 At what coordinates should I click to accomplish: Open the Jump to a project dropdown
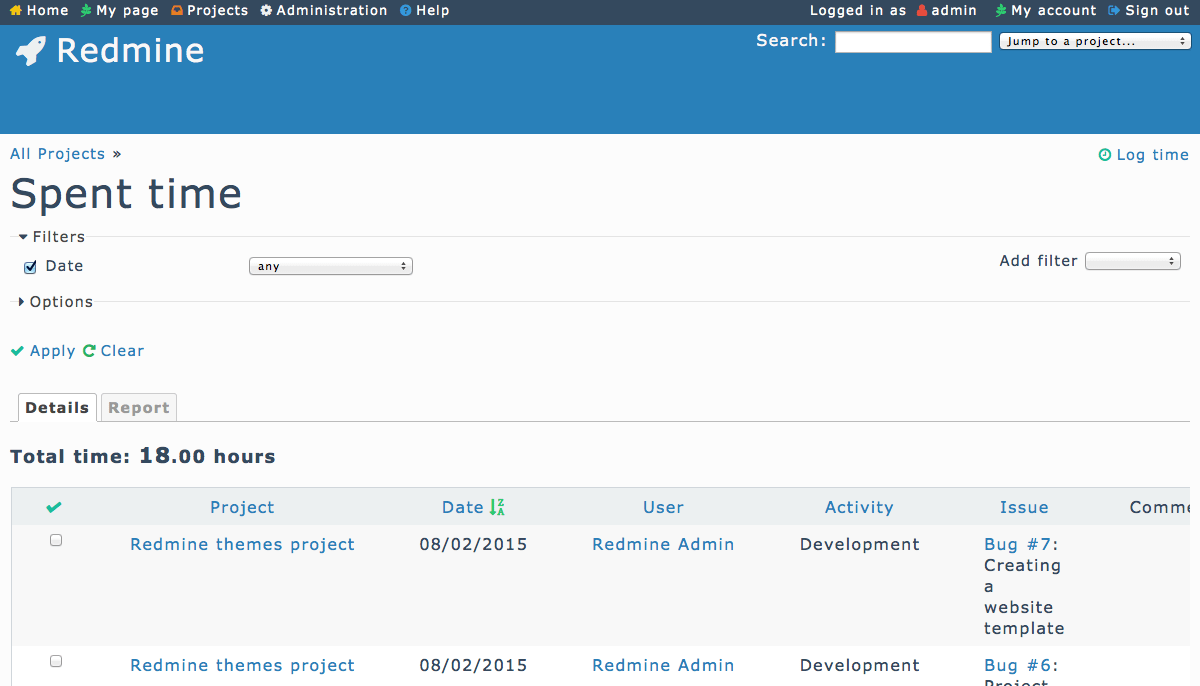[x=1094, y=41]
